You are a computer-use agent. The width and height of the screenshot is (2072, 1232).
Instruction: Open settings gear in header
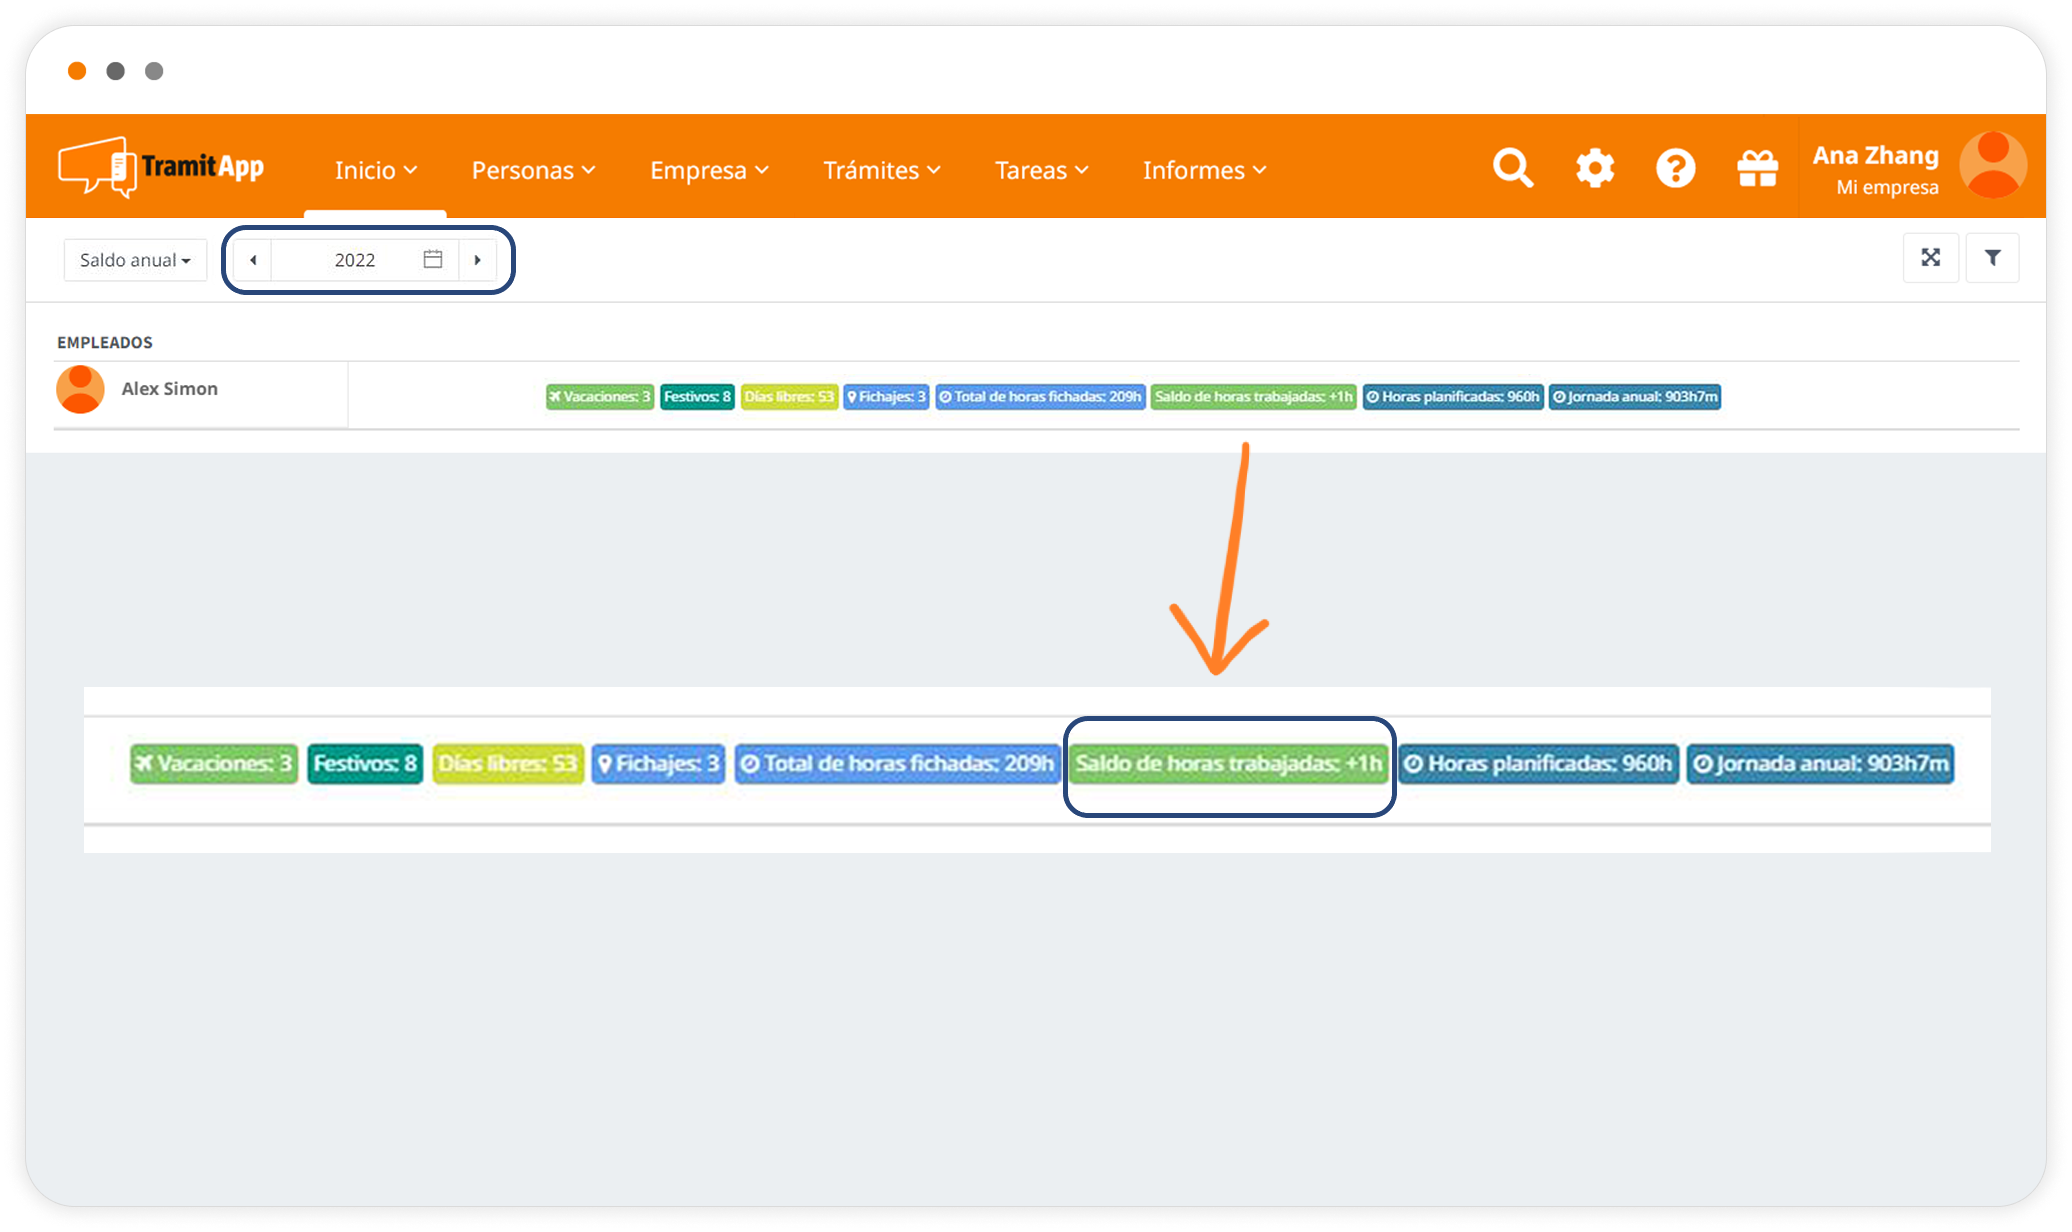click(x=1594, y=168)
